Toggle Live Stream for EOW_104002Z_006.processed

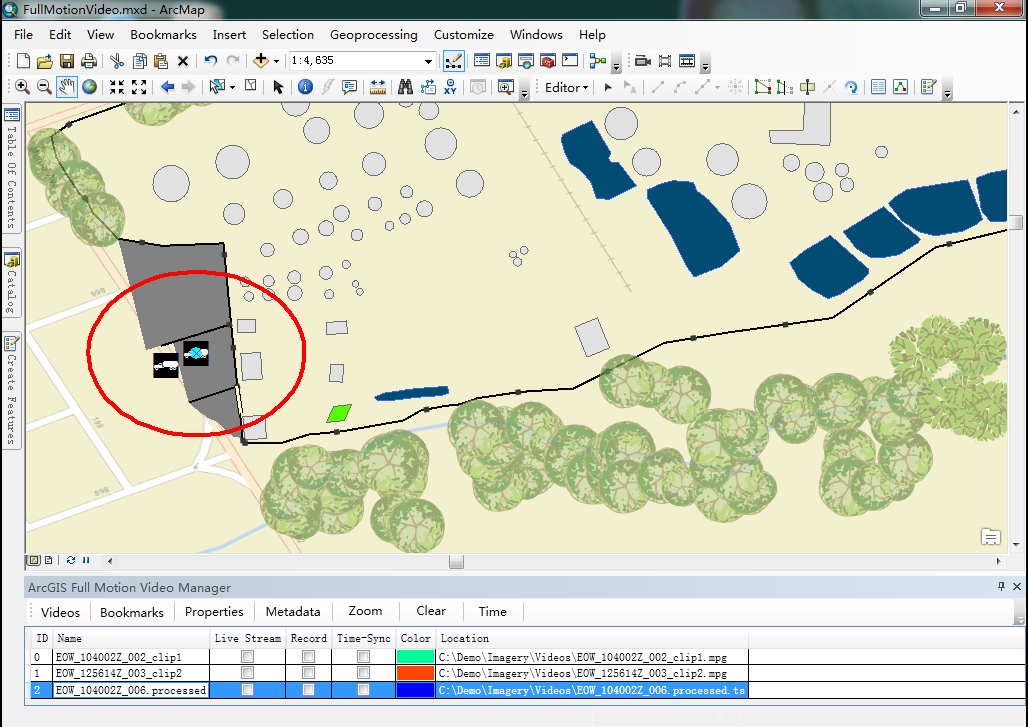247,690
